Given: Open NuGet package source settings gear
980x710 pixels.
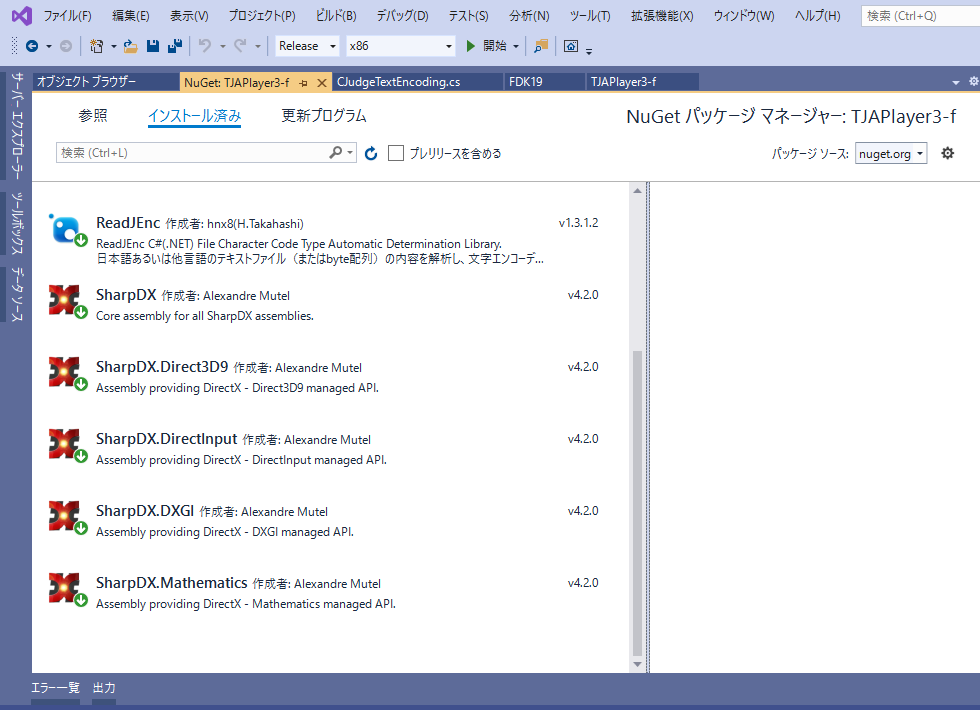Looking at the screenshot, I should [x=947, y=153].
